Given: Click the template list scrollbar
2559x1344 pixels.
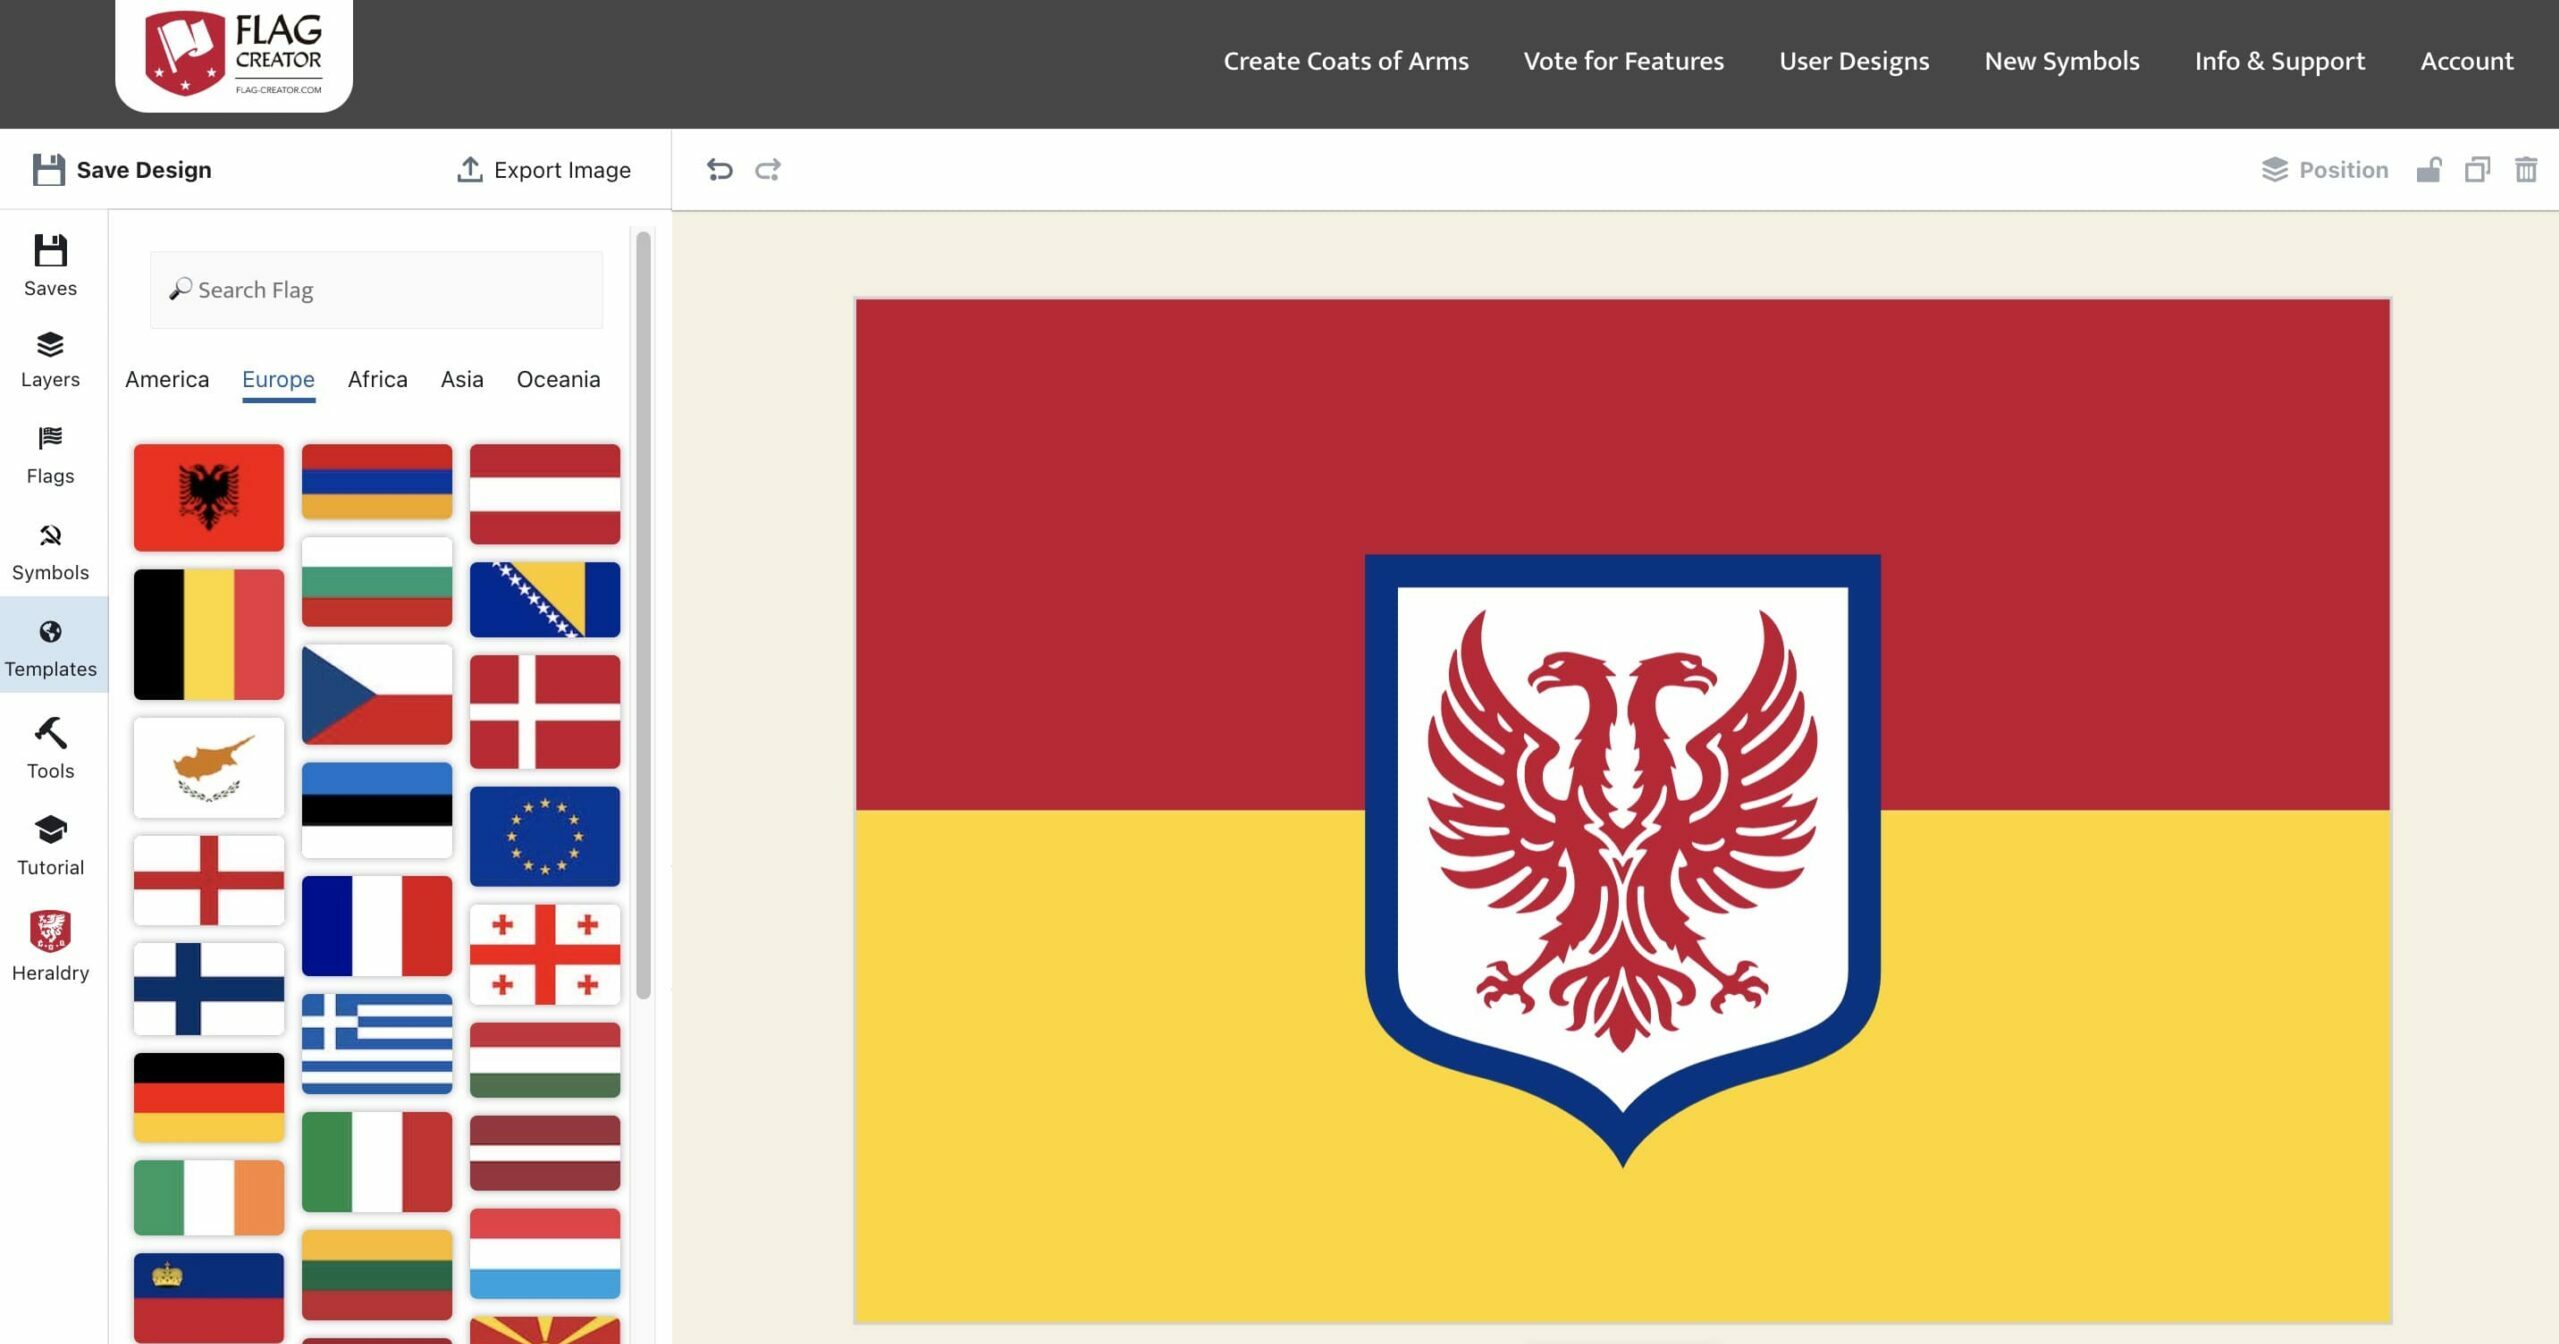Looking at the screenshot, I should 643,615.
